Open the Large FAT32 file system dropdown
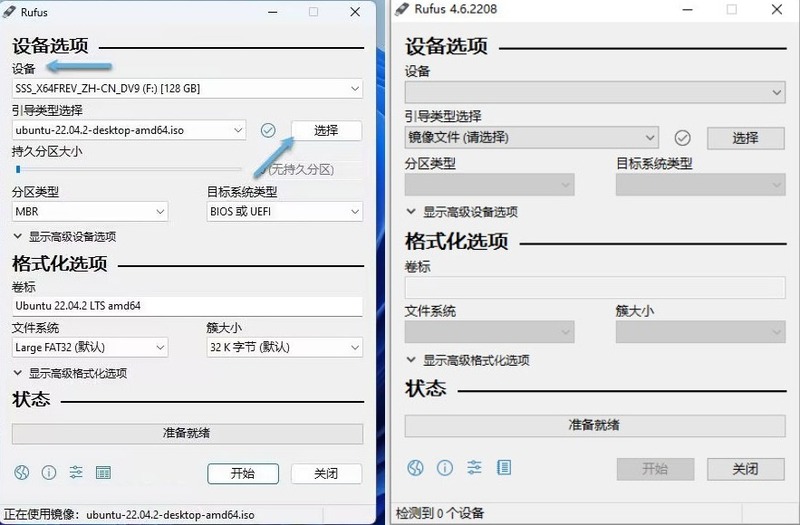800x525 pixels. coord(90,347)
